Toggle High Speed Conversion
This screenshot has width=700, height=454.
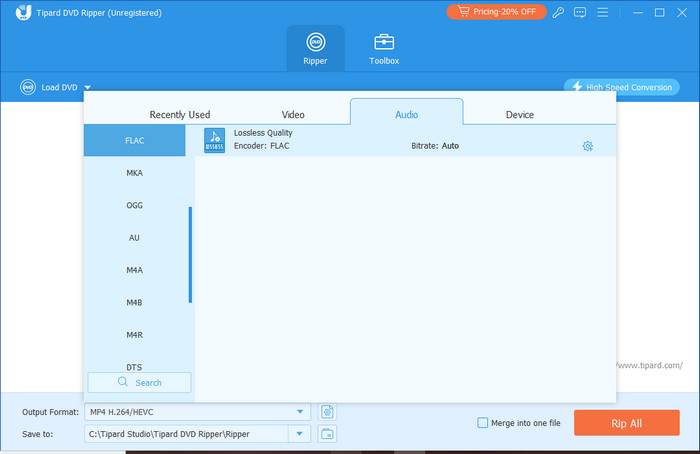click(x=621, y=87)
